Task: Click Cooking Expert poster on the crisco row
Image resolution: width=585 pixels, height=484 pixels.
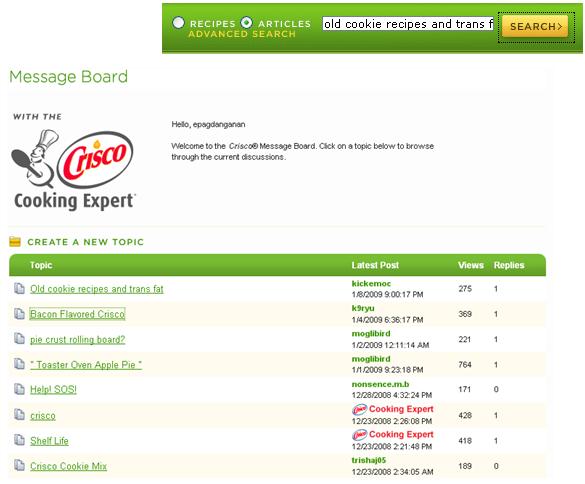Action: coord(401,409)
